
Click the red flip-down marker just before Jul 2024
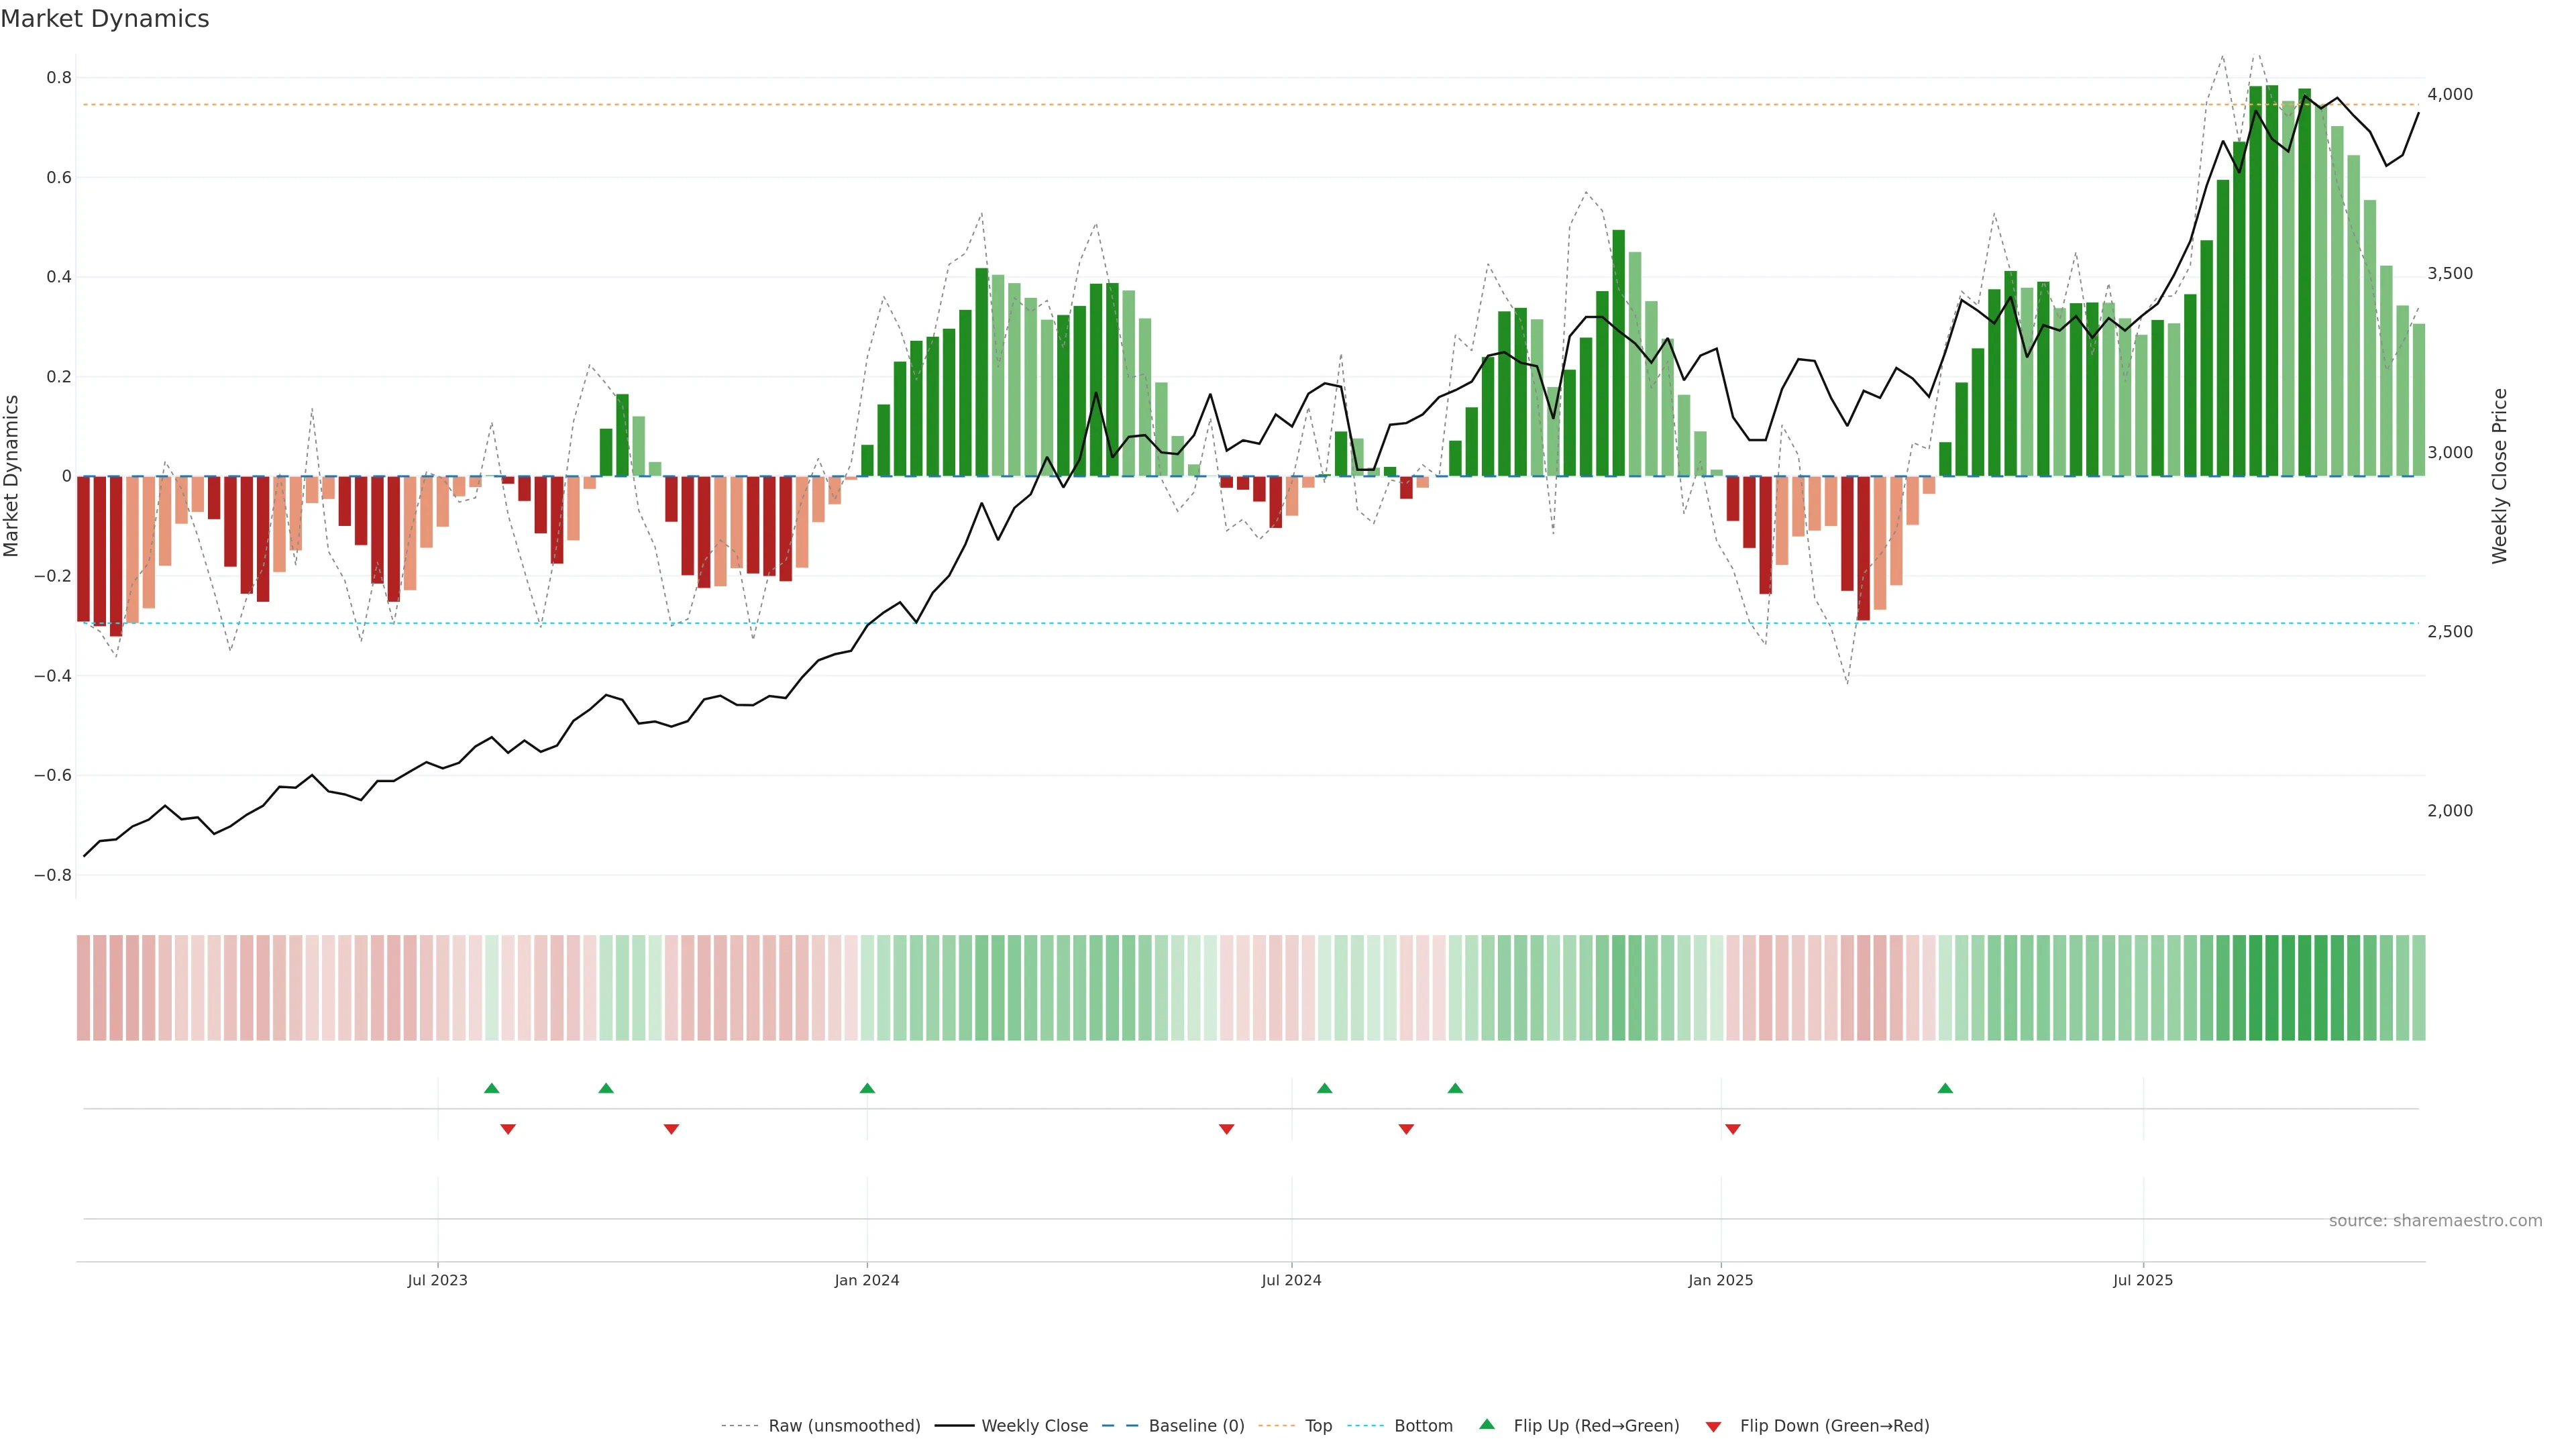[1227, 1129]
